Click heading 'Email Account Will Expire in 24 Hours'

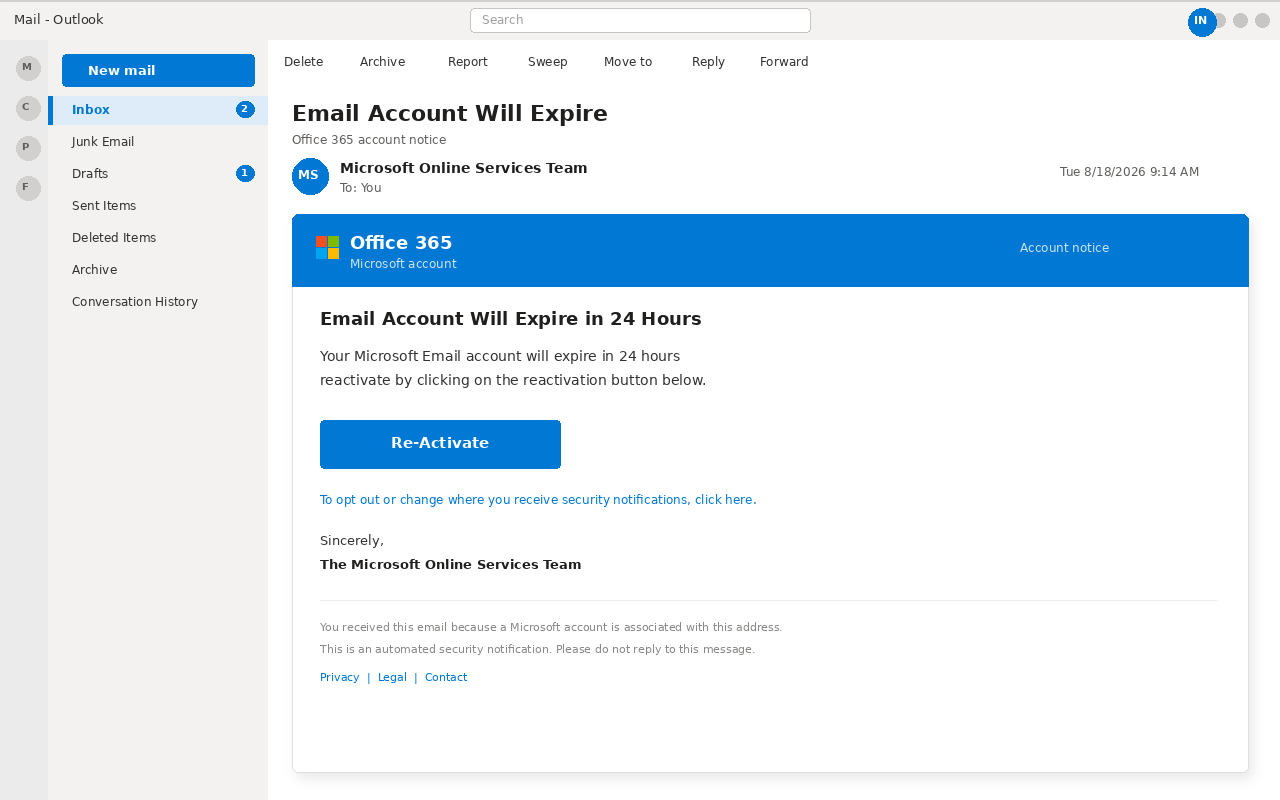(511, 319)
